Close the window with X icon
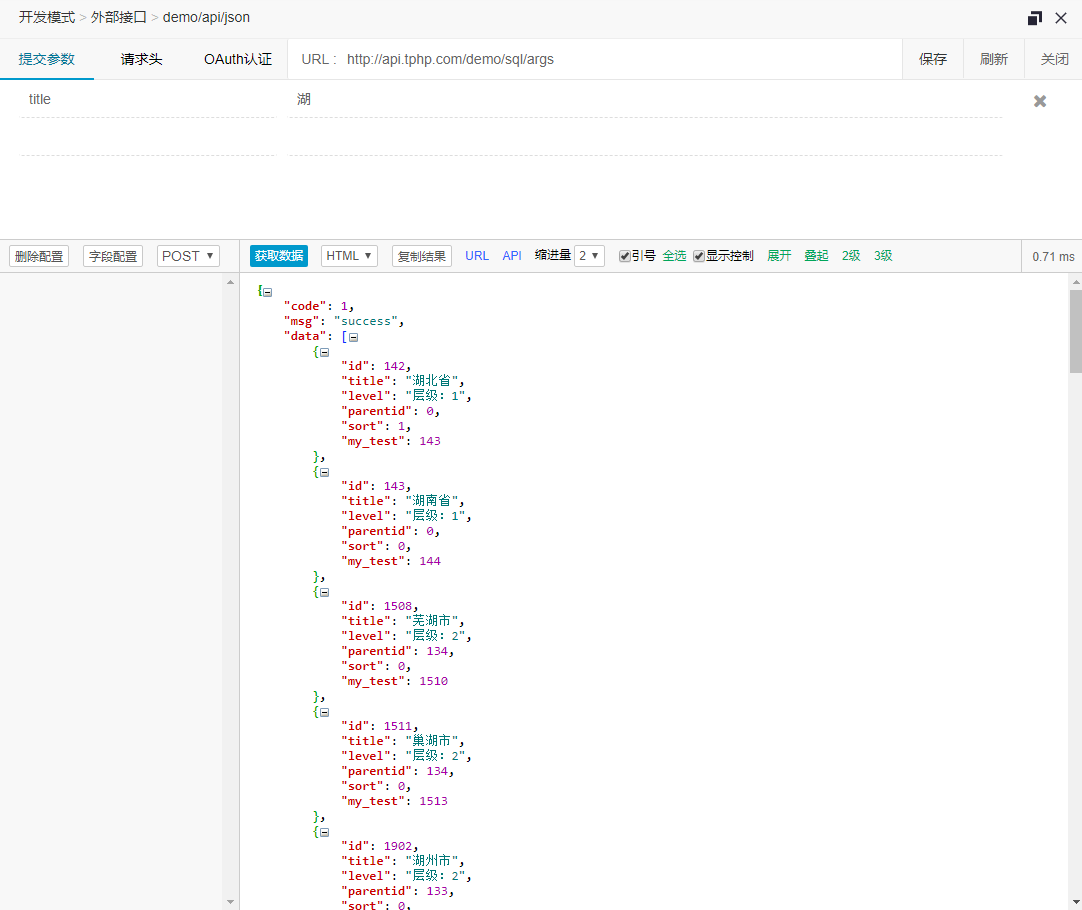 click(x=1061, y=18)
